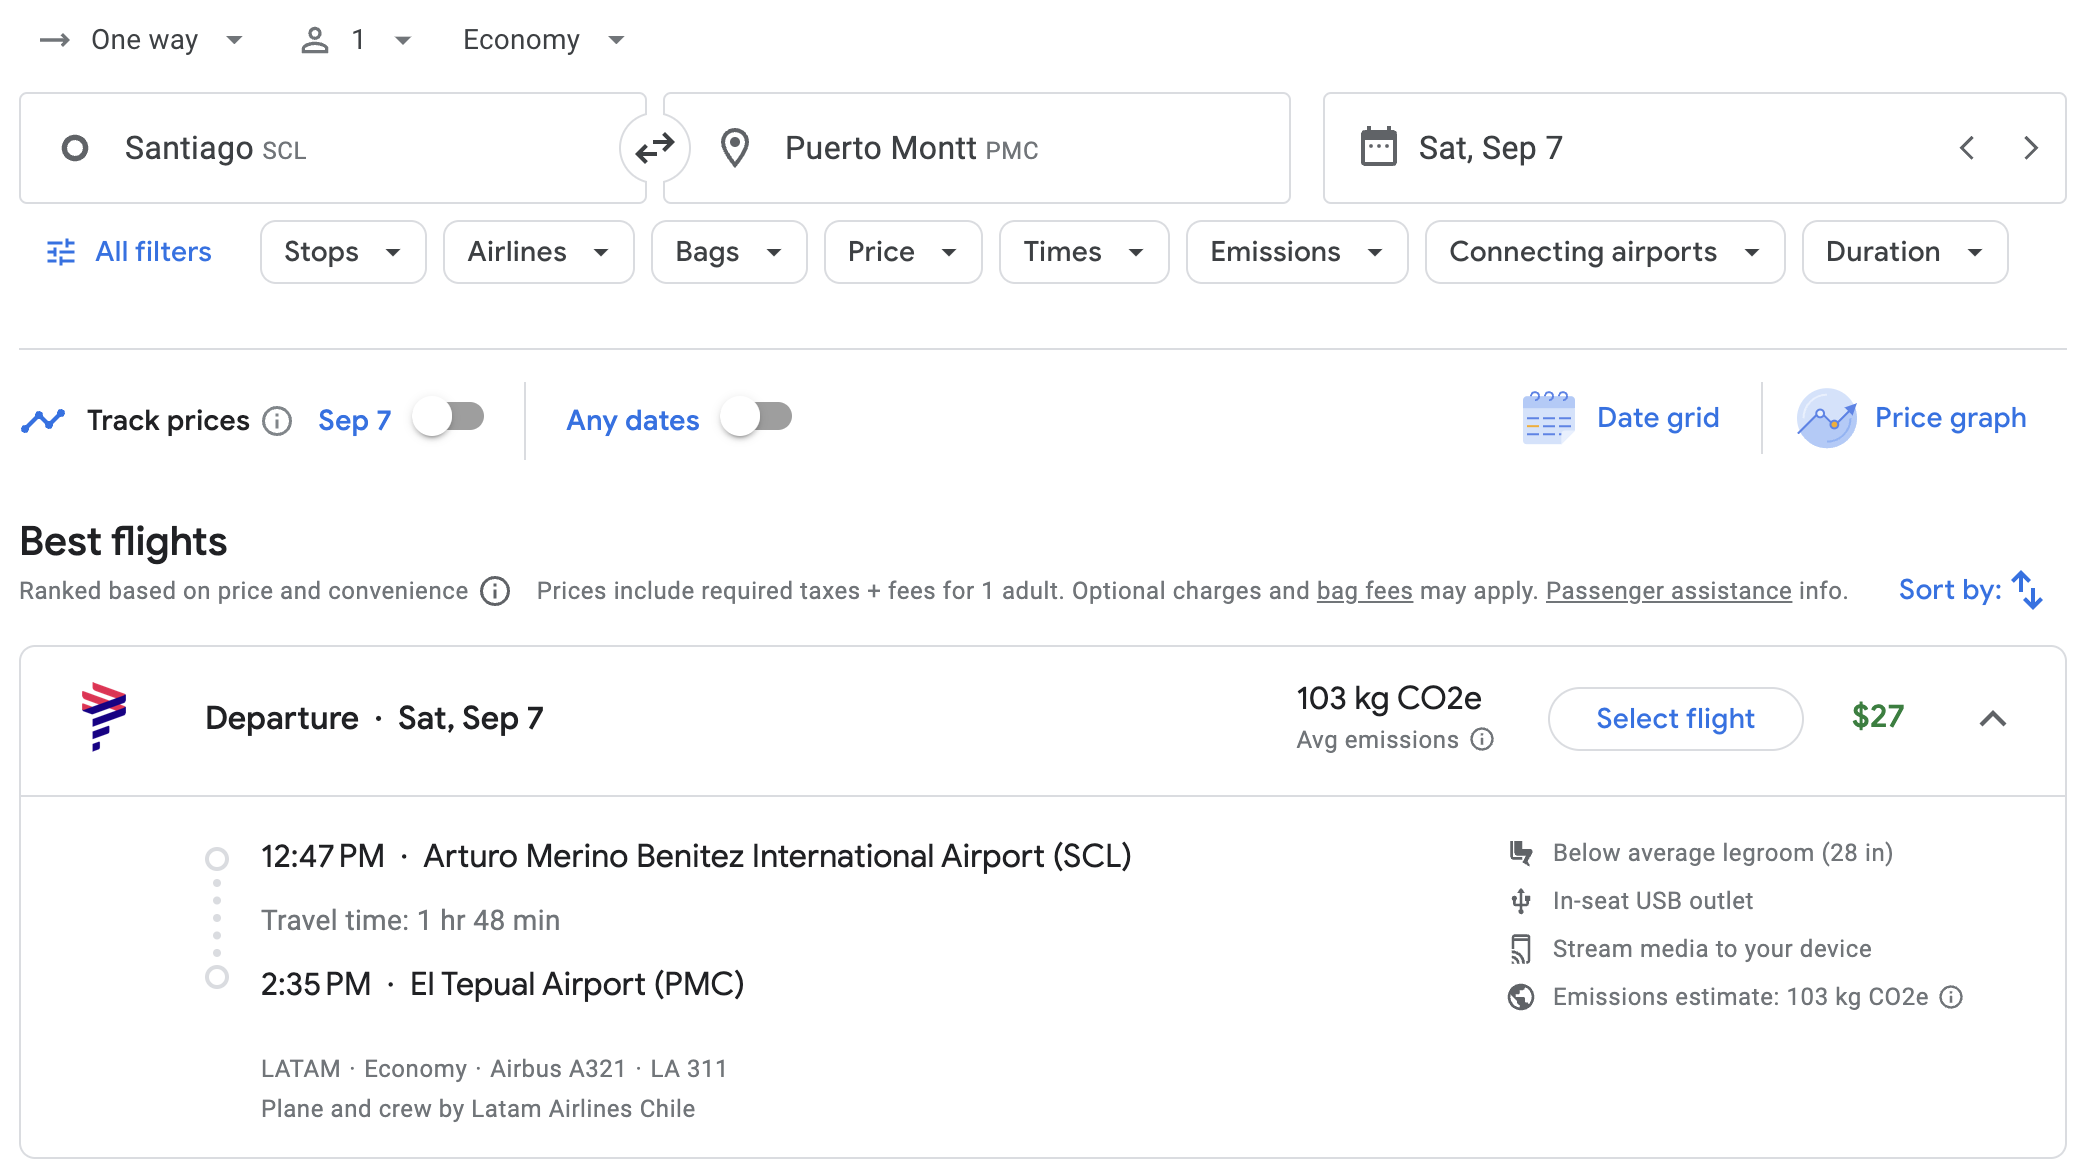Open All filters panel
Screen dimensions: 2084x1166
point(130,252)
